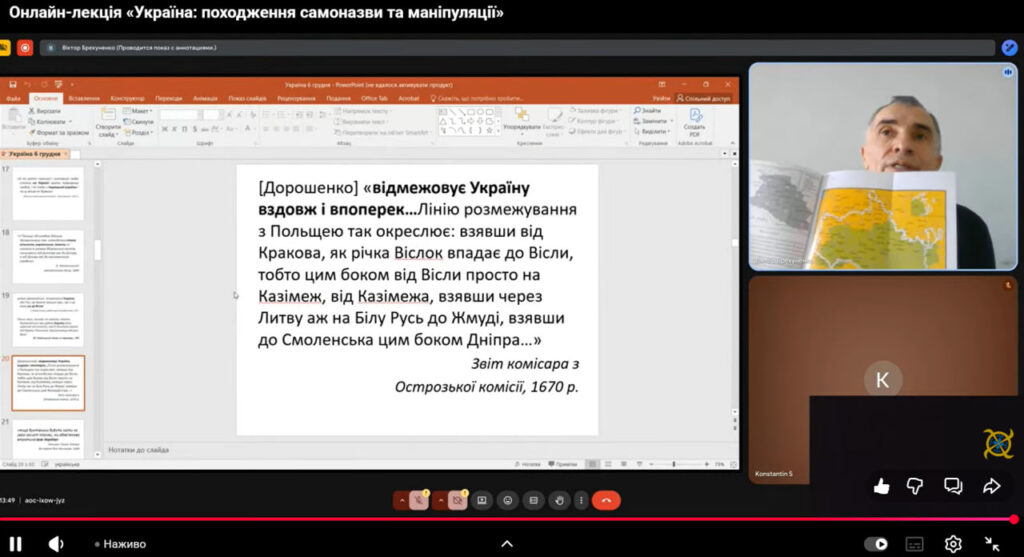Seek on the red progress bar
The image size is (1024, 557).
coord(500,519)
